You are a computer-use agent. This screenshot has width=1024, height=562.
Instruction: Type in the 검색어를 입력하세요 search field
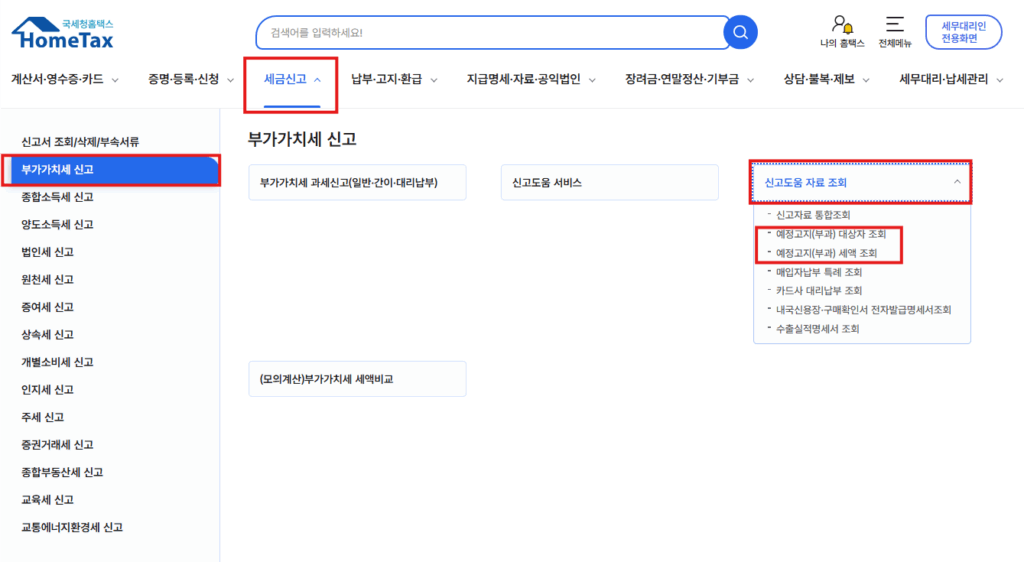(x=490, y=33)
